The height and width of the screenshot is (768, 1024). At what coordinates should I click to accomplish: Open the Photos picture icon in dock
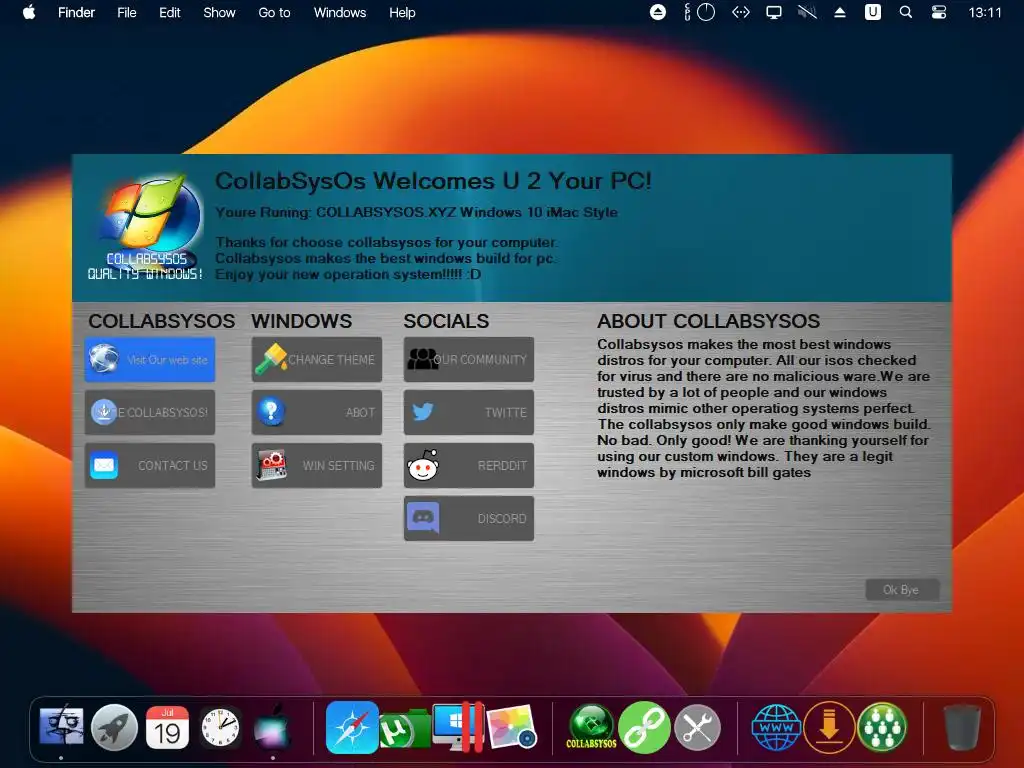coord(512,727)
